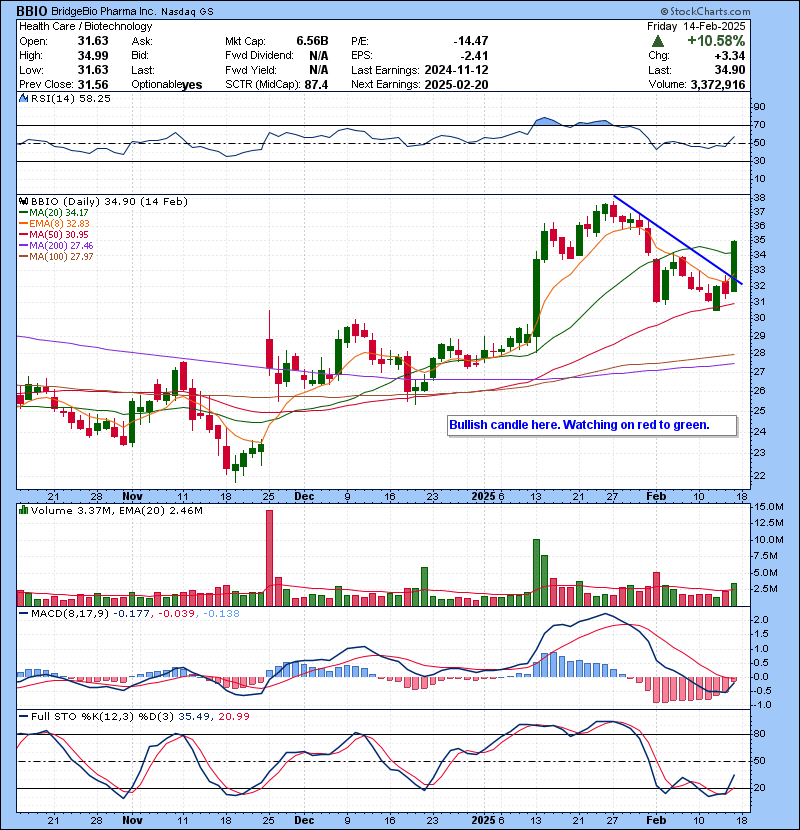Click the Mkt Cap value 6.56B

[x=312, y=41]
